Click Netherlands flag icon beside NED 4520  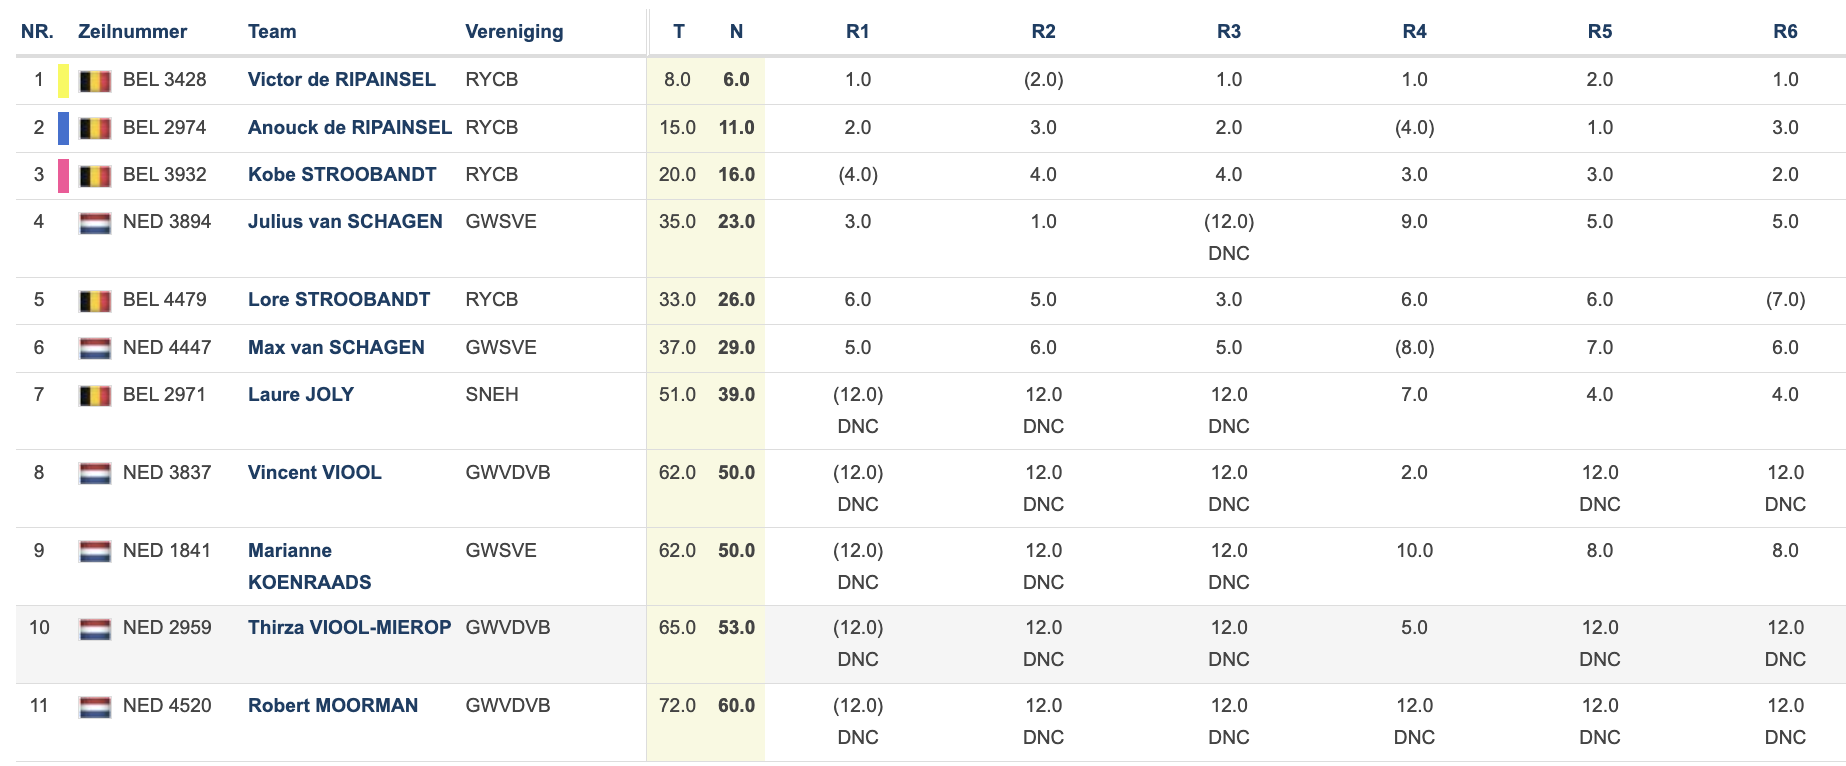(x=95, y=707)
